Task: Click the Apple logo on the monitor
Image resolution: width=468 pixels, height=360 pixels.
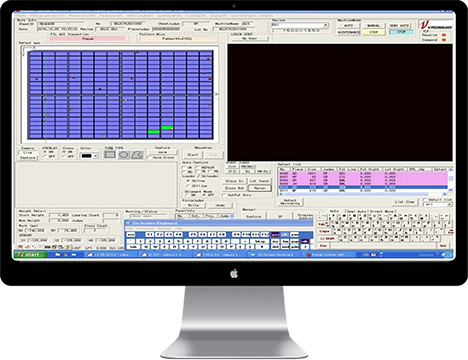Action: [x=234, y=274]
